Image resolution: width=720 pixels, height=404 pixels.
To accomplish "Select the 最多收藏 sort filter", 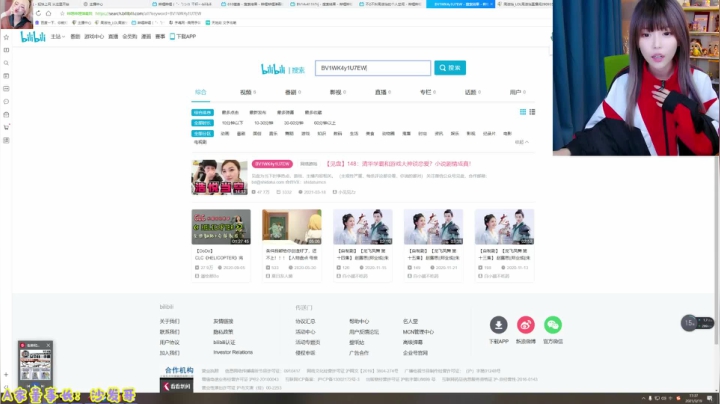I will point(313,112).
